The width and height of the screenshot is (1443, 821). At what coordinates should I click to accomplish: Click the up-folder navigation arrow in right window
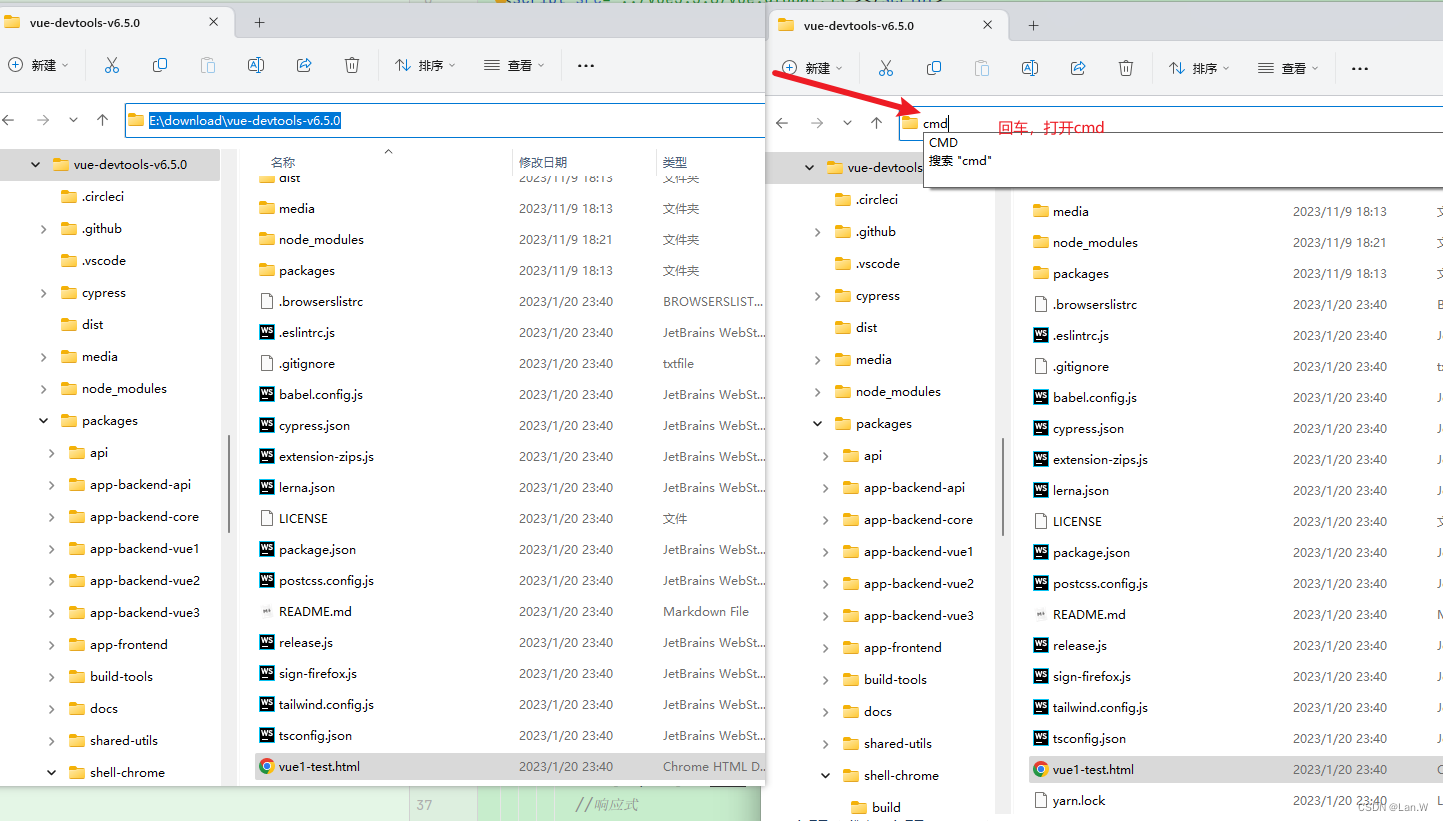click(x=876, y=123)
